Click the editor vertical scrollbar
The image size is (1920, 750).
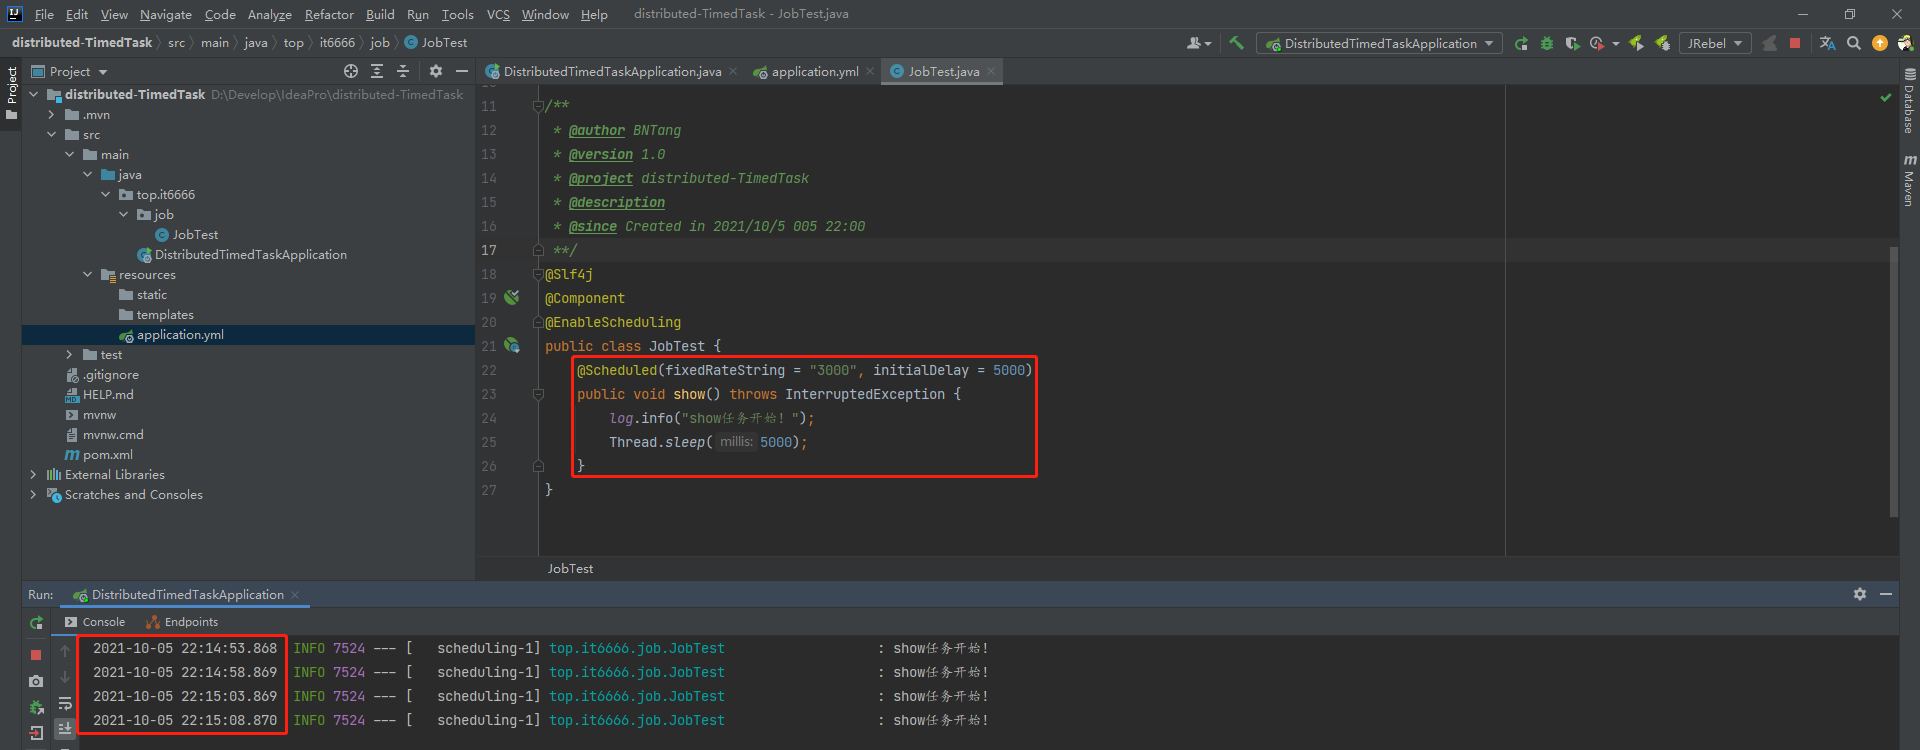pos(1894,380)
